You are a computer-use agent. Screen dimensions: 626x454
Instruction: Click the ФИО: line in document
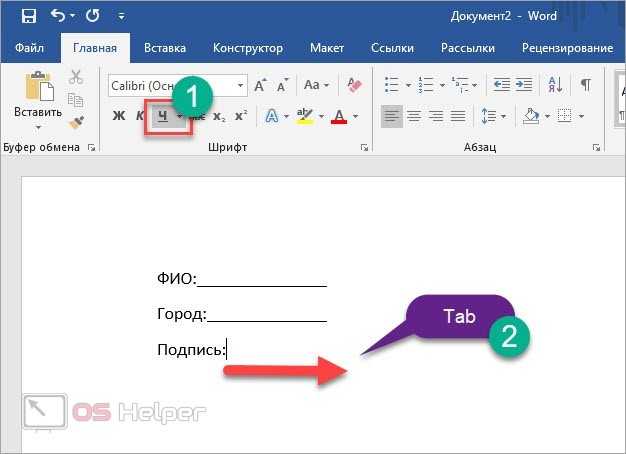[242, 278]
